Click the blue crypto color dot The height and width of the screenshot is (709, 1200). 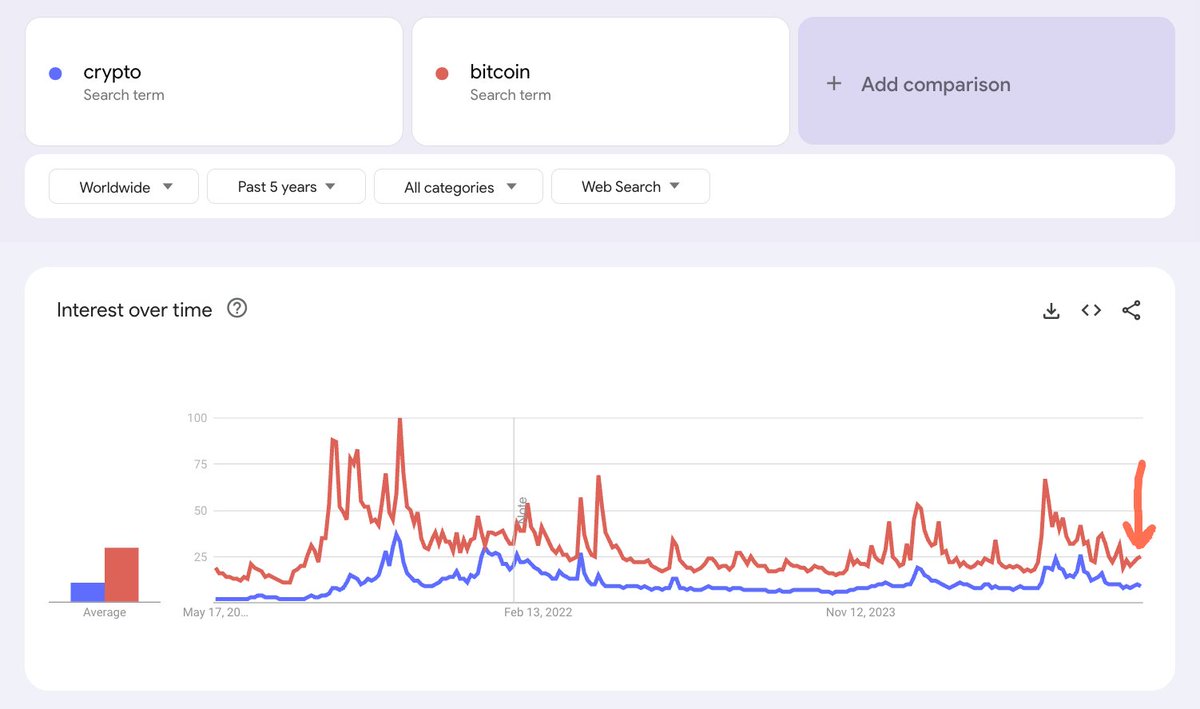(x=56, y=73)
